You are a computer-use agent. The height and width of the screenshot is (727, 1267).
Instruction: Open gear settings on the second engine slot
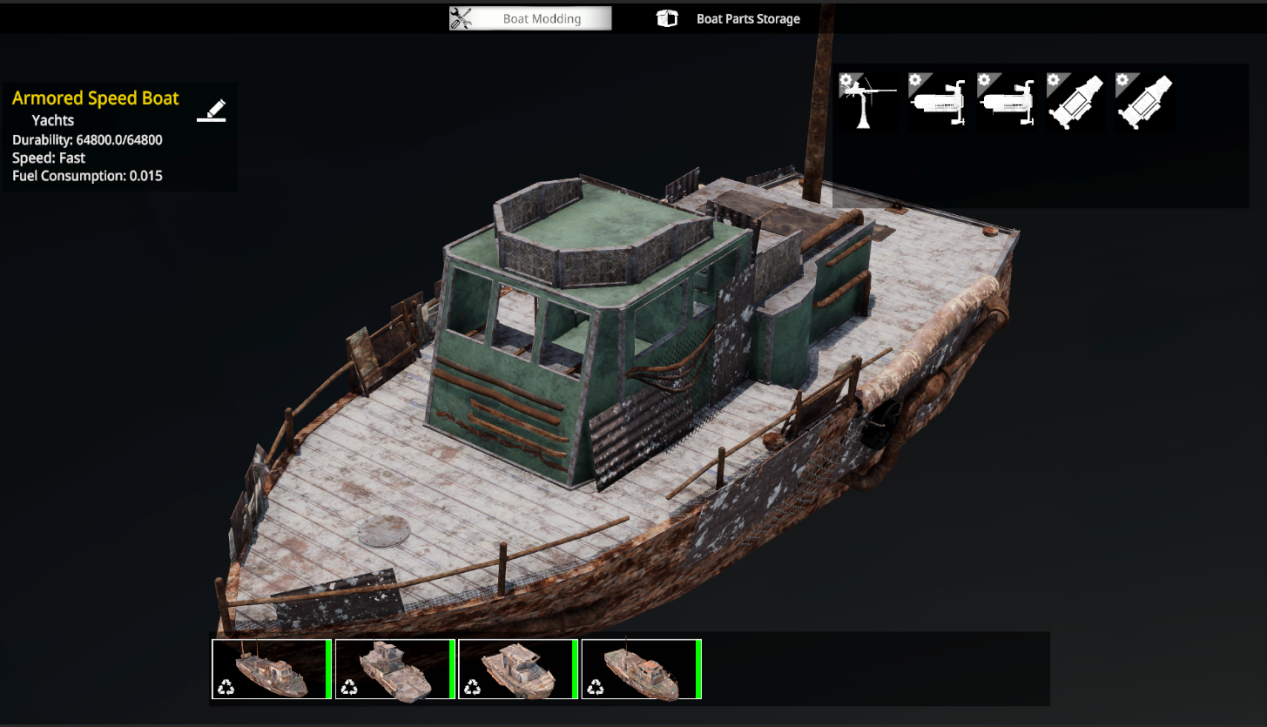click(x=984, y=80)
